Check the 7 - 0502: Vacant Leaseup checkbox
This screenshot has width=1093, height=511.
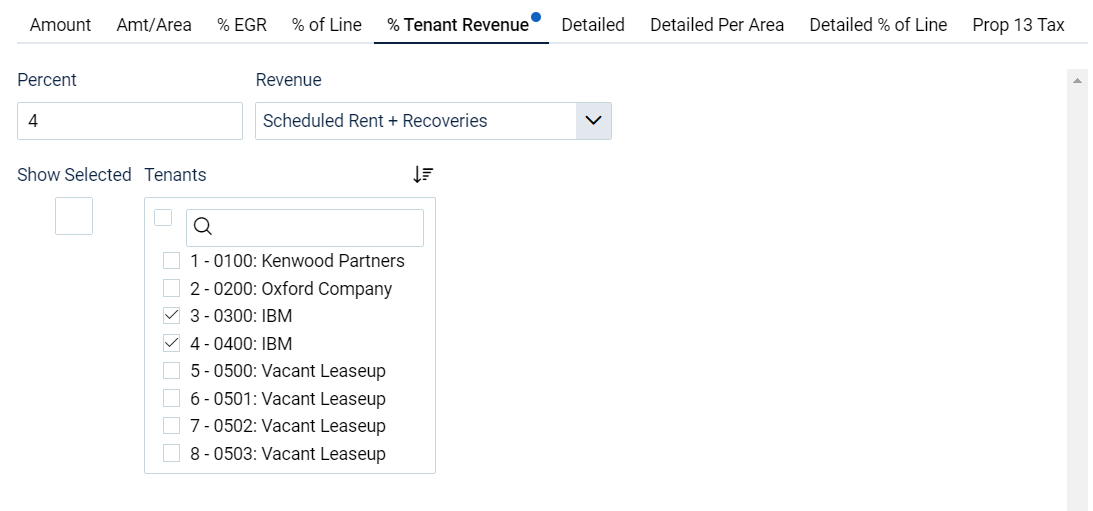171,426
